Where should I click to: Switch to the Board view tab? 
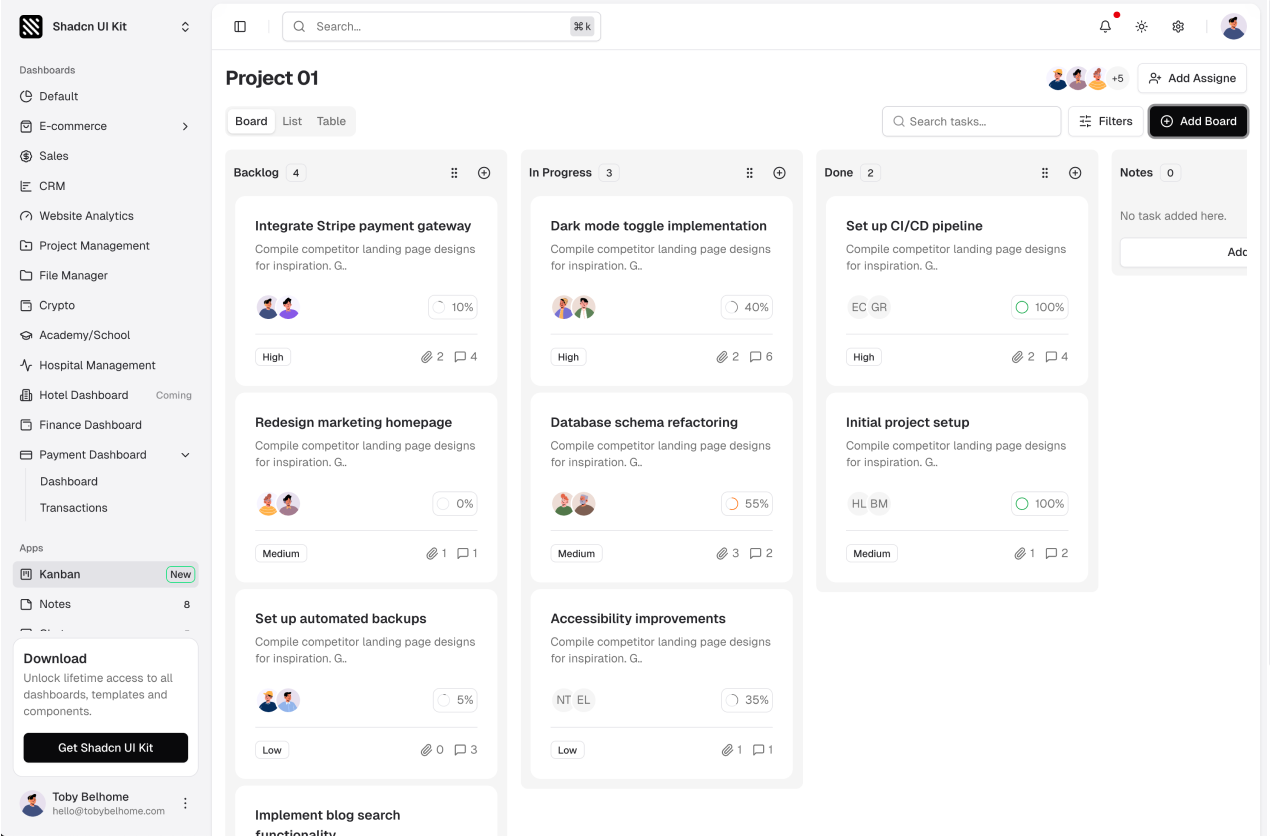click(251, 121)
